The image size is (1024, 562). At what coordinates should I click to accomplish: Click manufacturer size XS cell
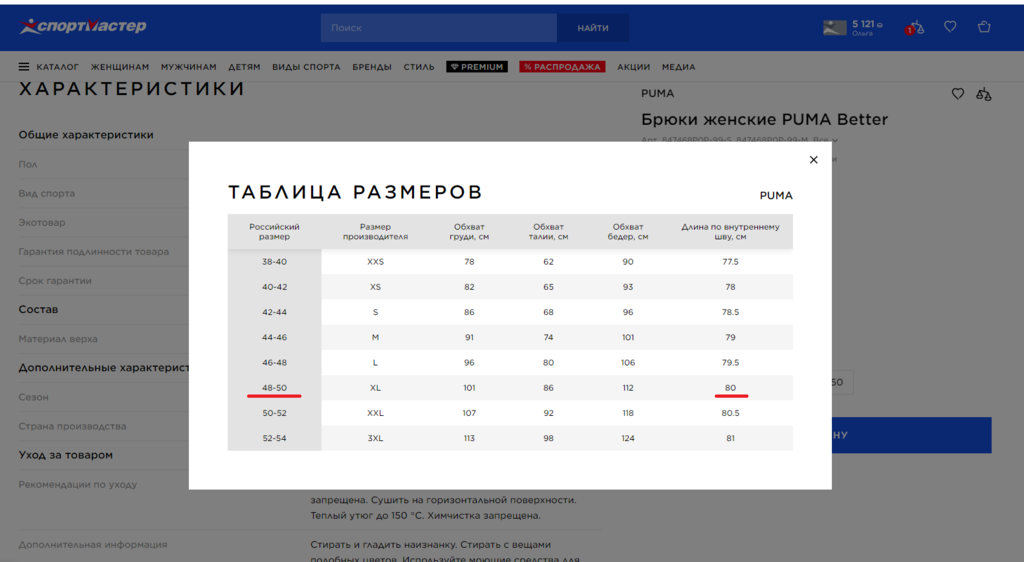376,287
